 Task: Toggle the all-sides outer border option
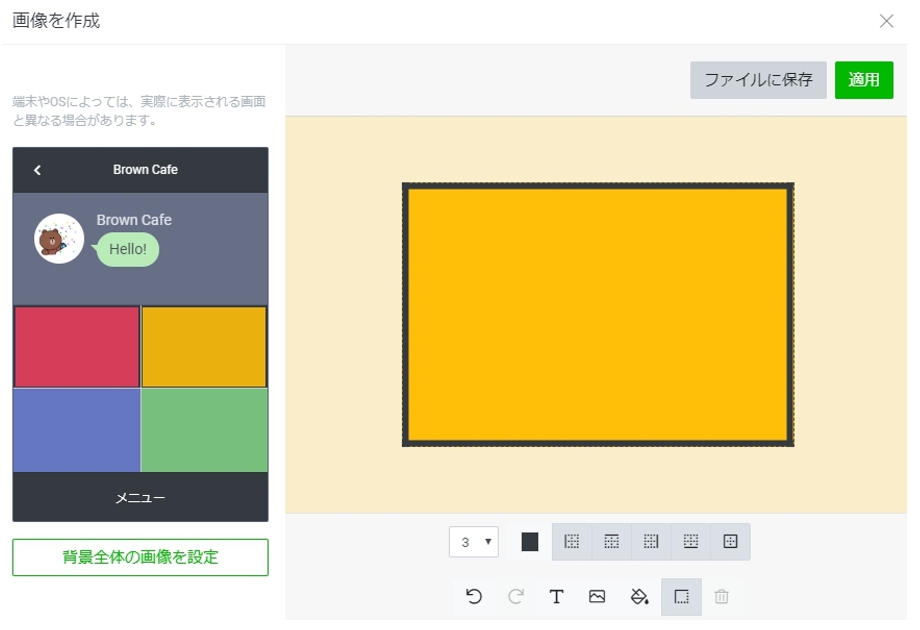pos(730,542)
